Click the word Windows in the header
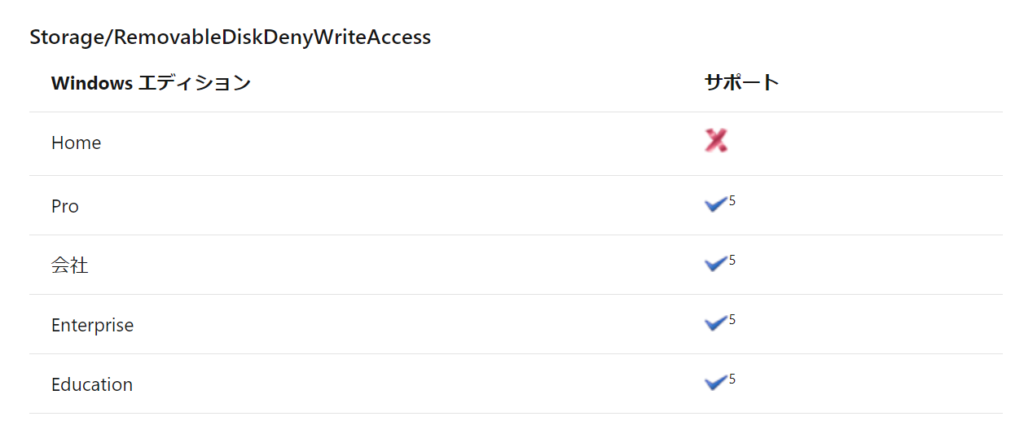Viewport: 1024px width, 421px height. coord(93,84)
